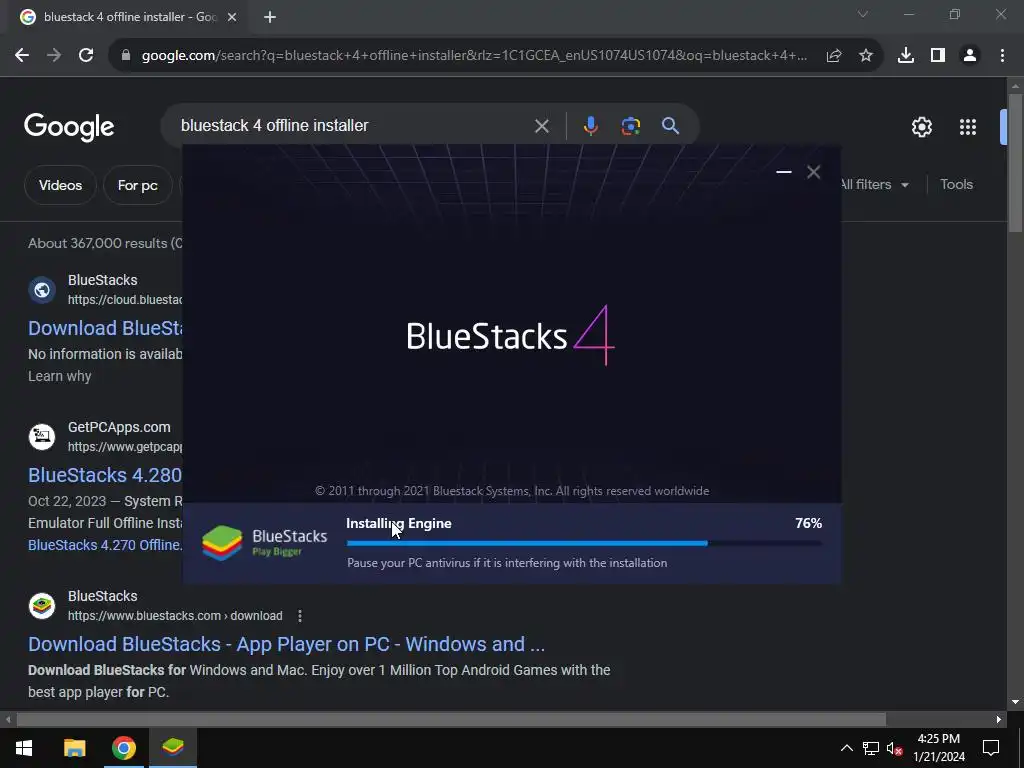The image size is (1024, 768).
Task: Open File Explorer from taskbar
Action: click(74, 748)
